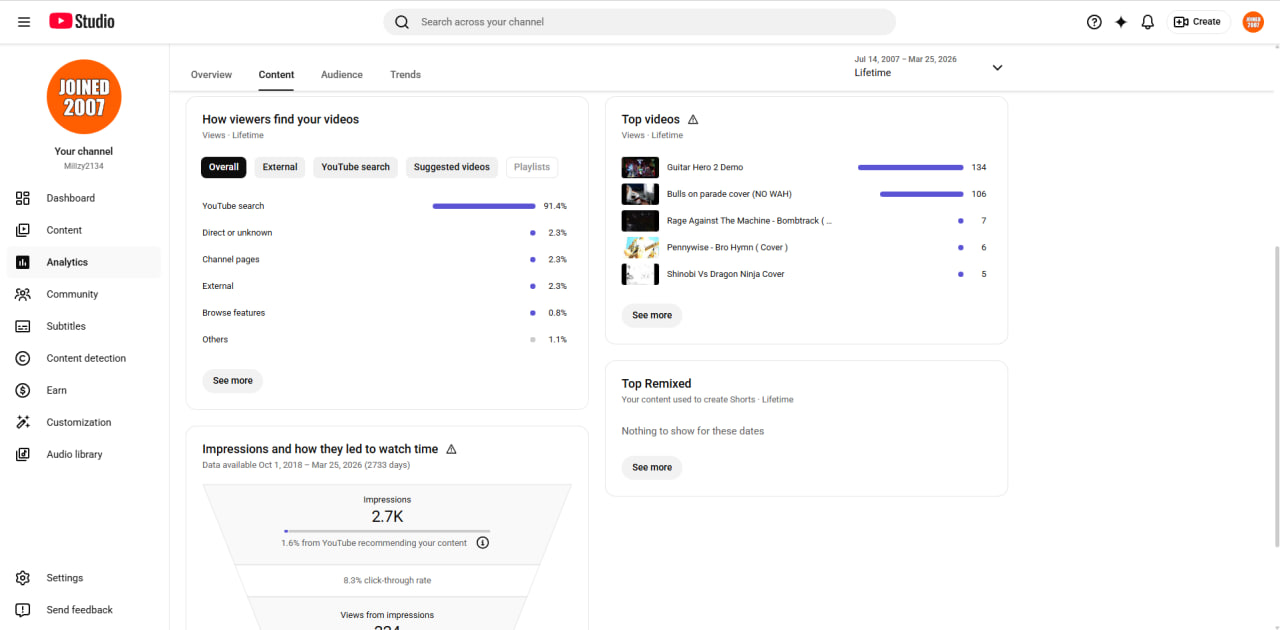The height and width of the screenshot is (630, 1280).
Task: Click the Pennywise - Bro Hymn title
Action: pos(727,247)
